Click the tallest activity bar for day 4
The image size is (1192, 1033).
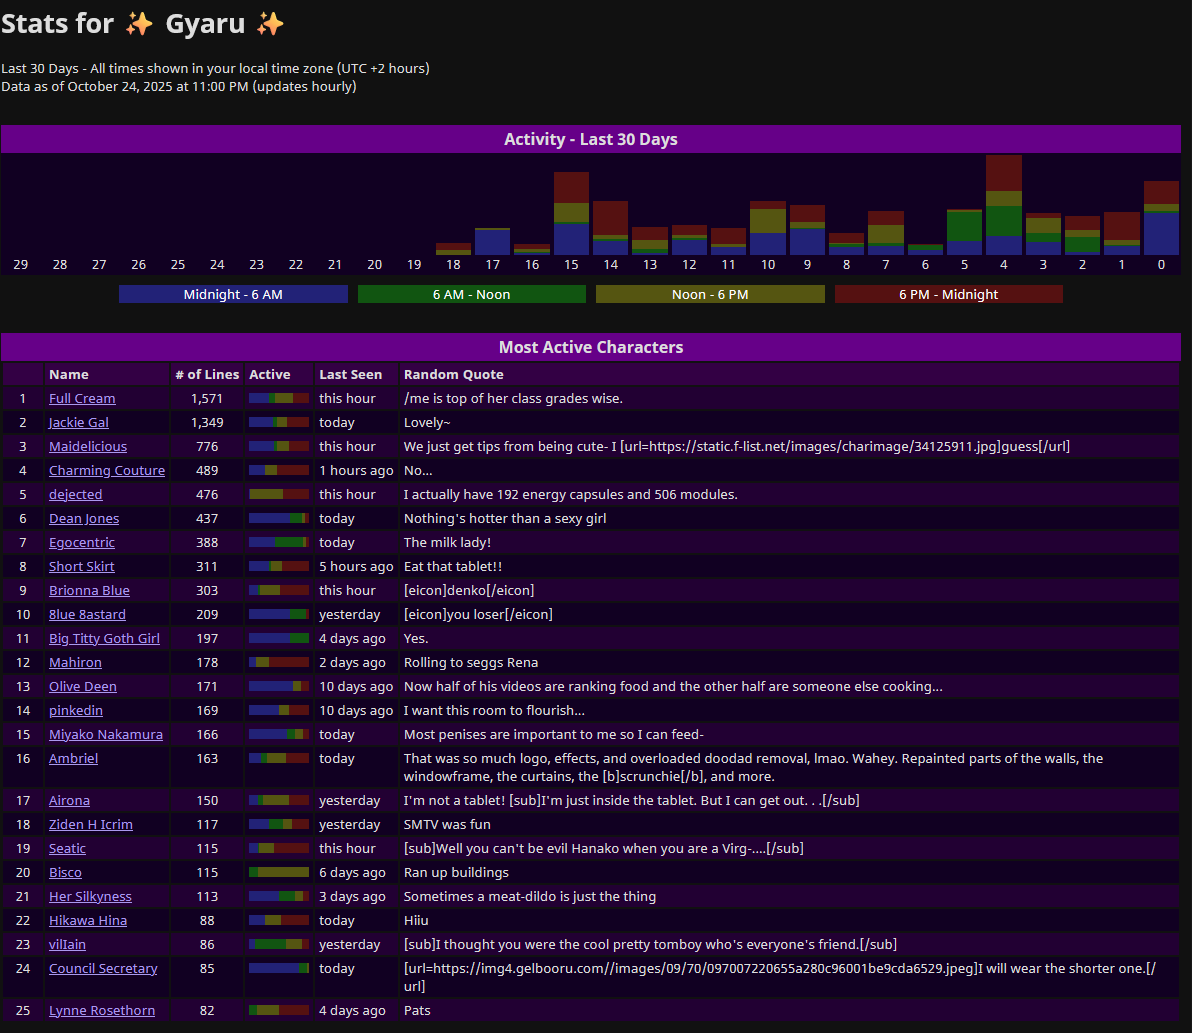click(x=1003, y=205)
